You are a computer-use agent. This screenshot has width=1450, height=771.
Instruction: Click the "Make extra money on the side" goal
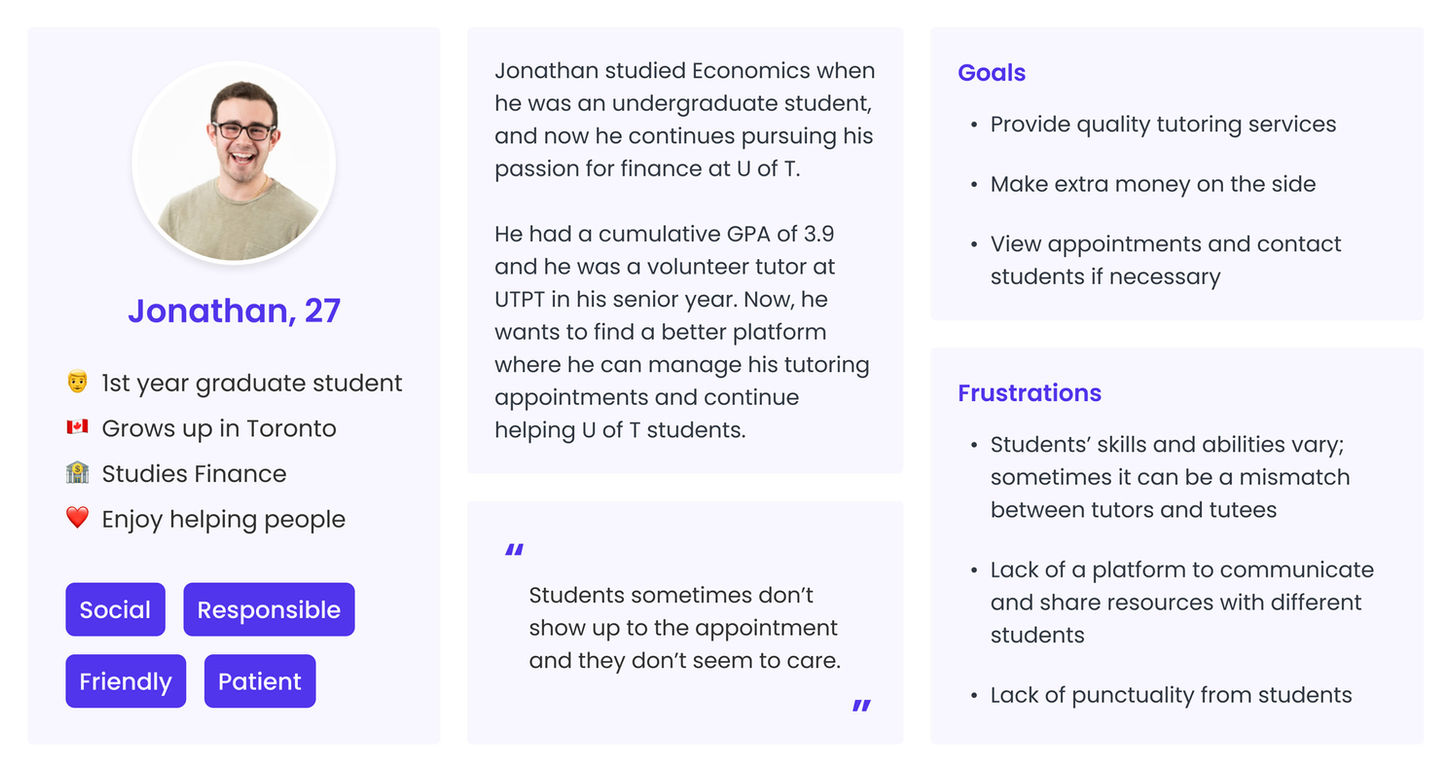coord(1152,184)
